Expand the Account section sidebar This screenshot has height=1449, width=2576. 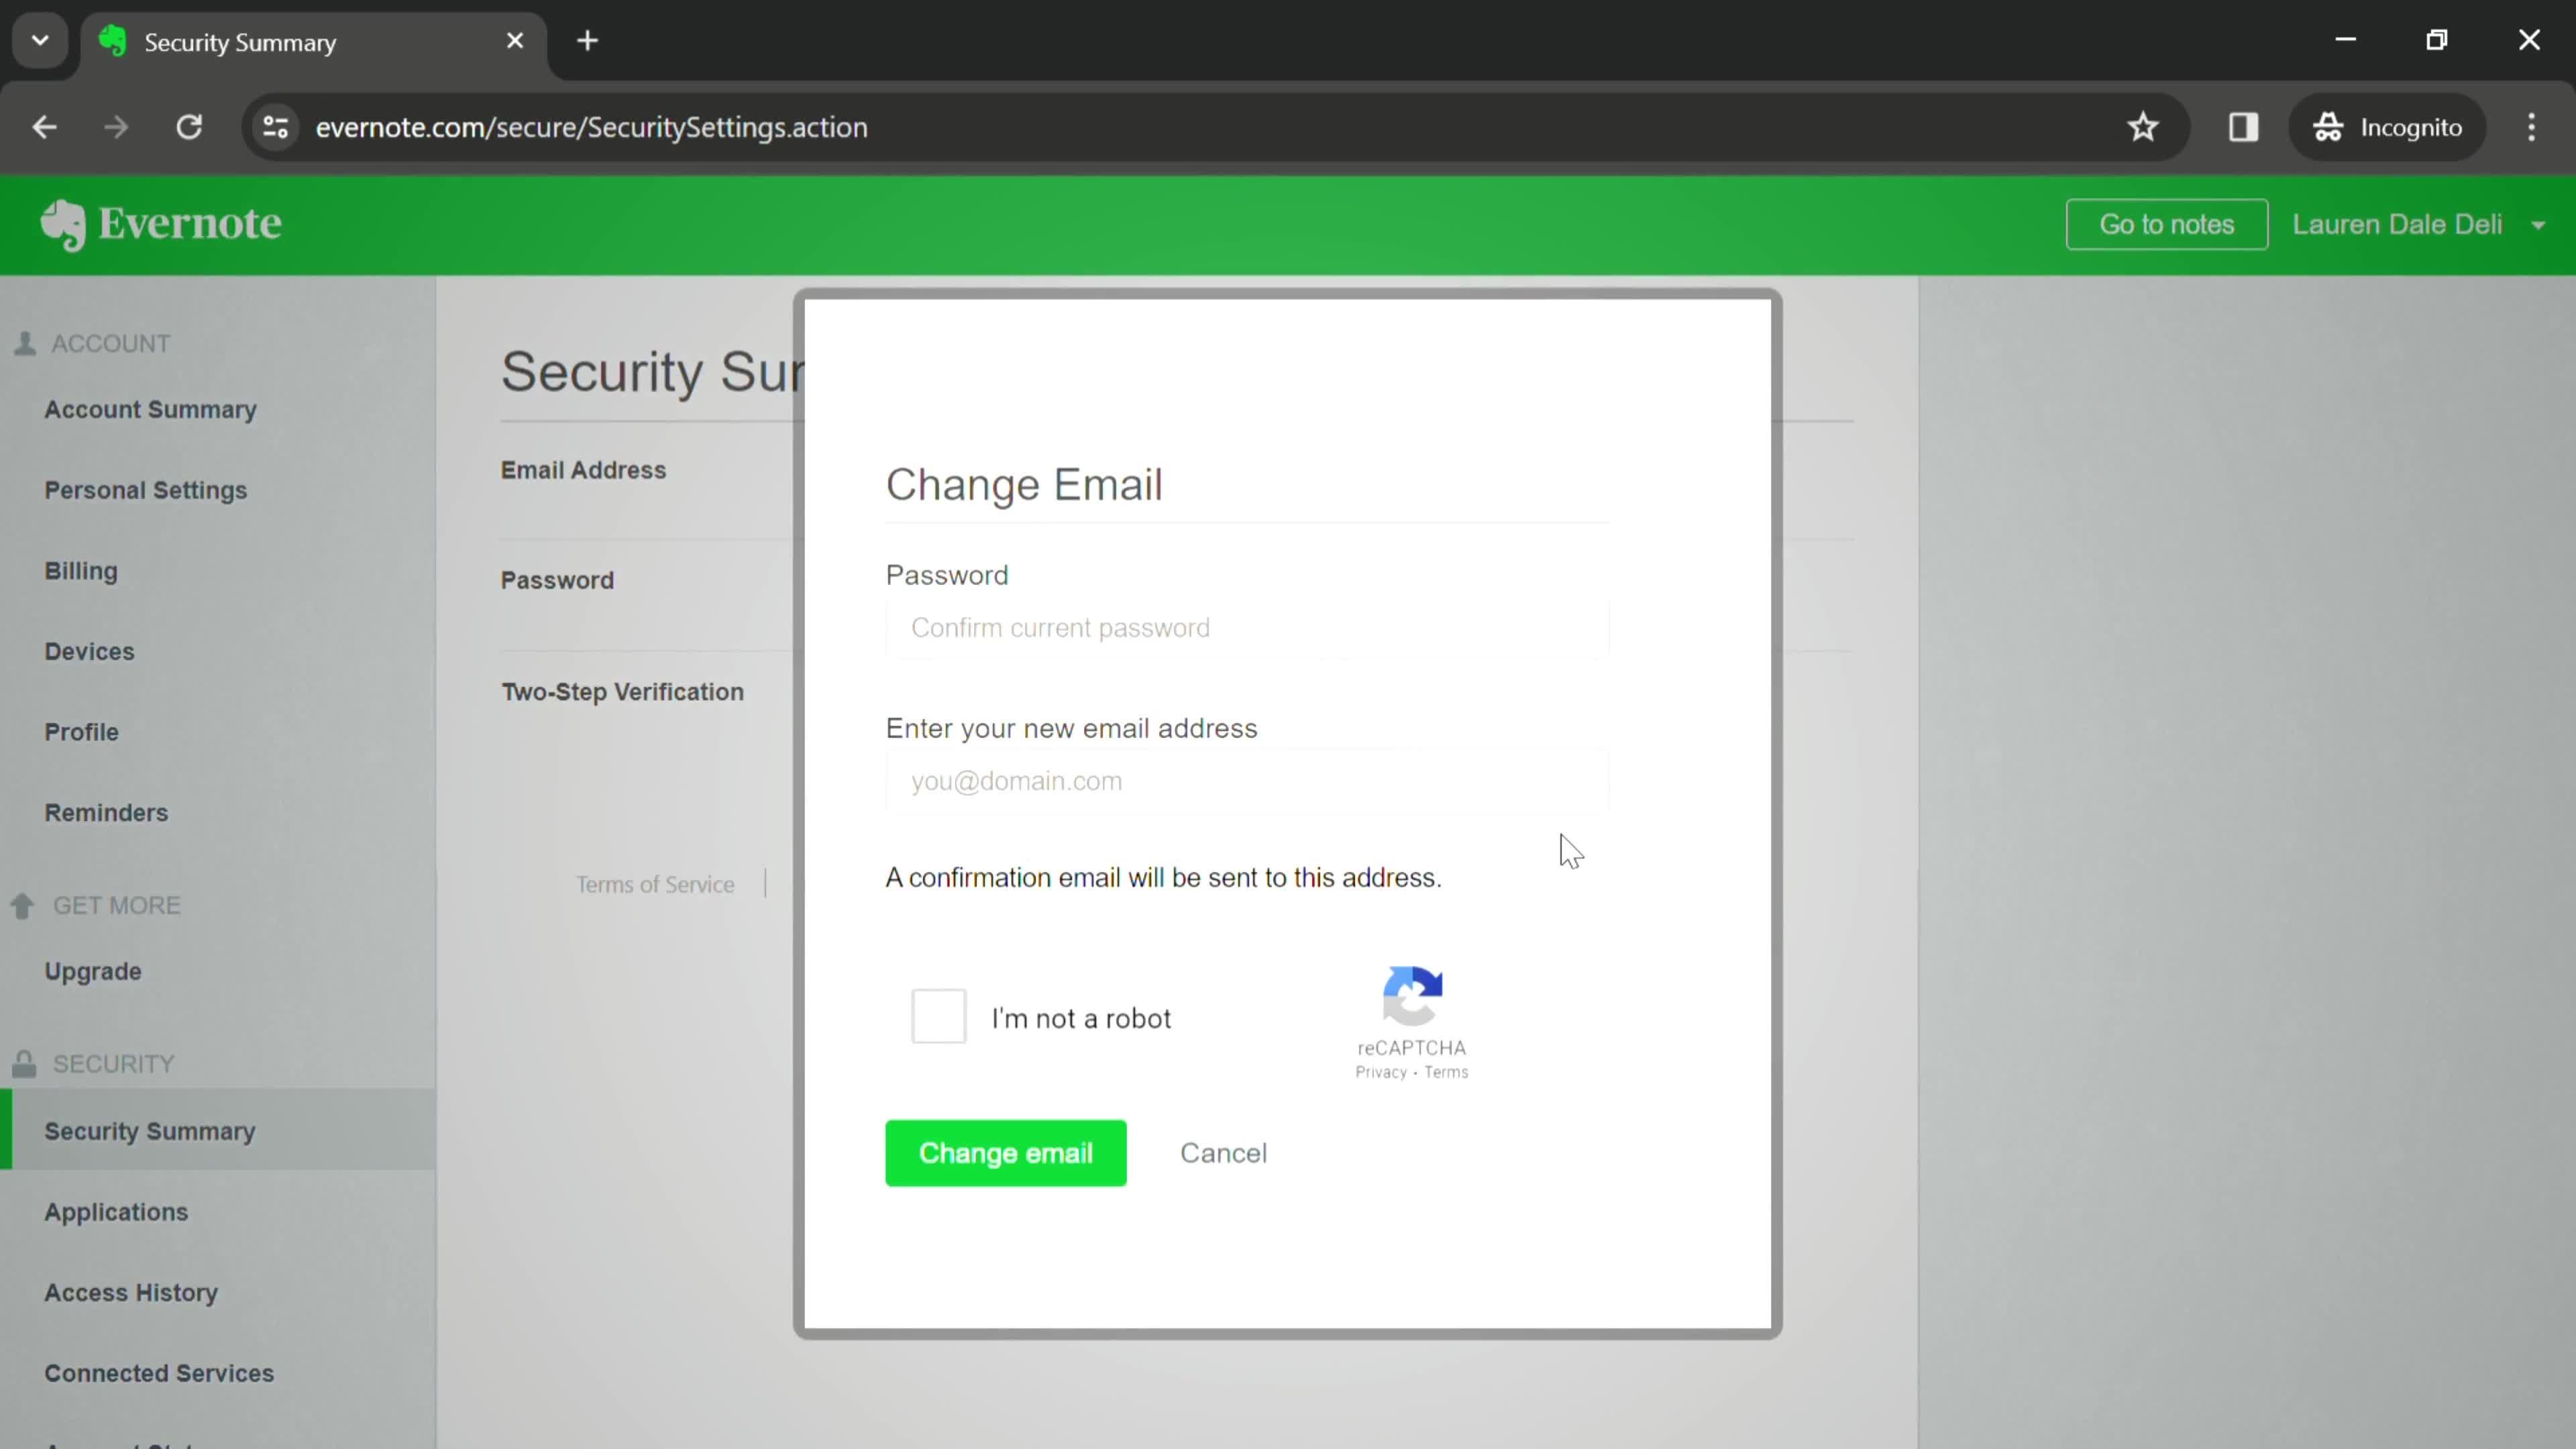pos(110,343)
